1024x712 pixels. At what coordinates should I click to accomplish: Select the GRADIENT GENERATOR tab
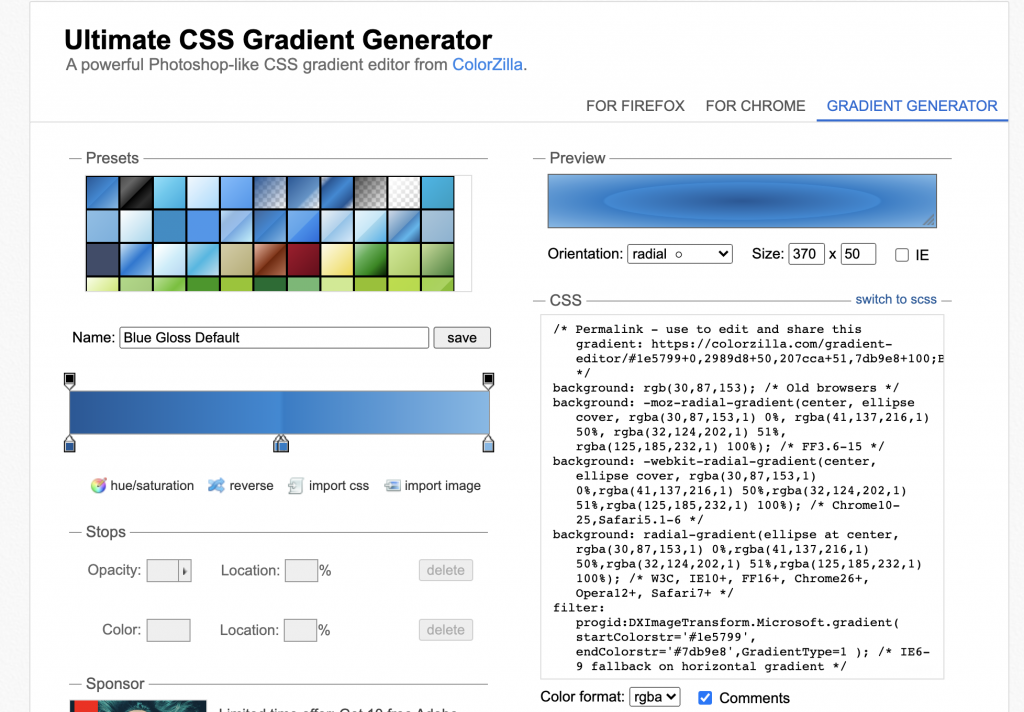(912, 106)
